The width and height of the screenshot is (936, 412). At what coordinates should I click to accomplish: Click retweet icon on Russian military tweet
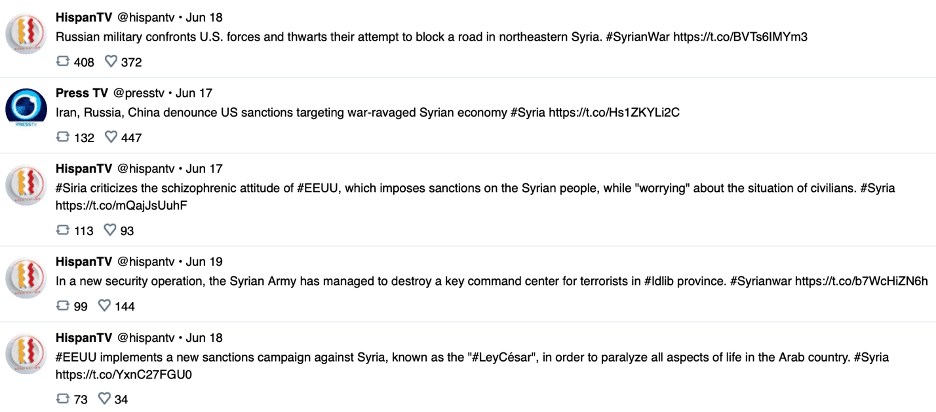[62, 61]
